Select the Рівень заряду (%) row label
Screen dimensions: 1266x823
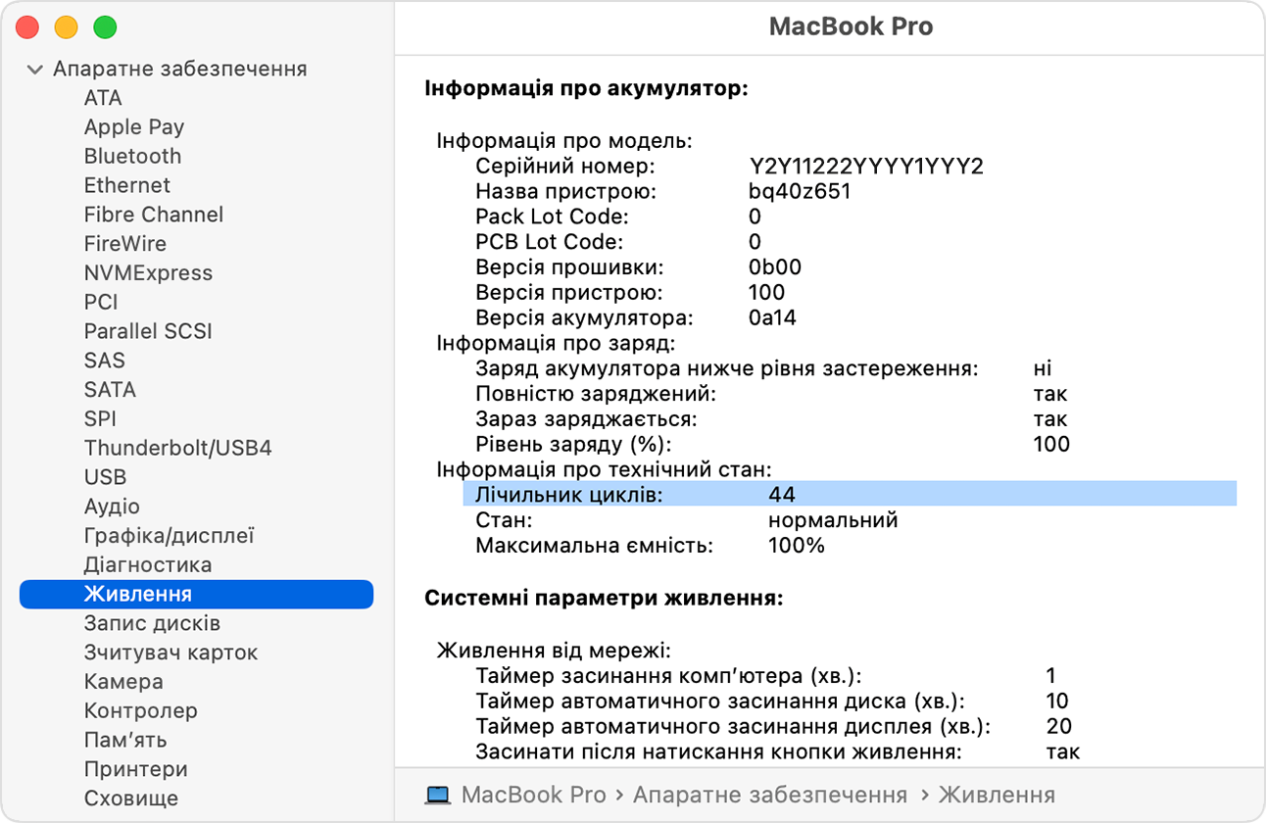[x=574, y=444]
